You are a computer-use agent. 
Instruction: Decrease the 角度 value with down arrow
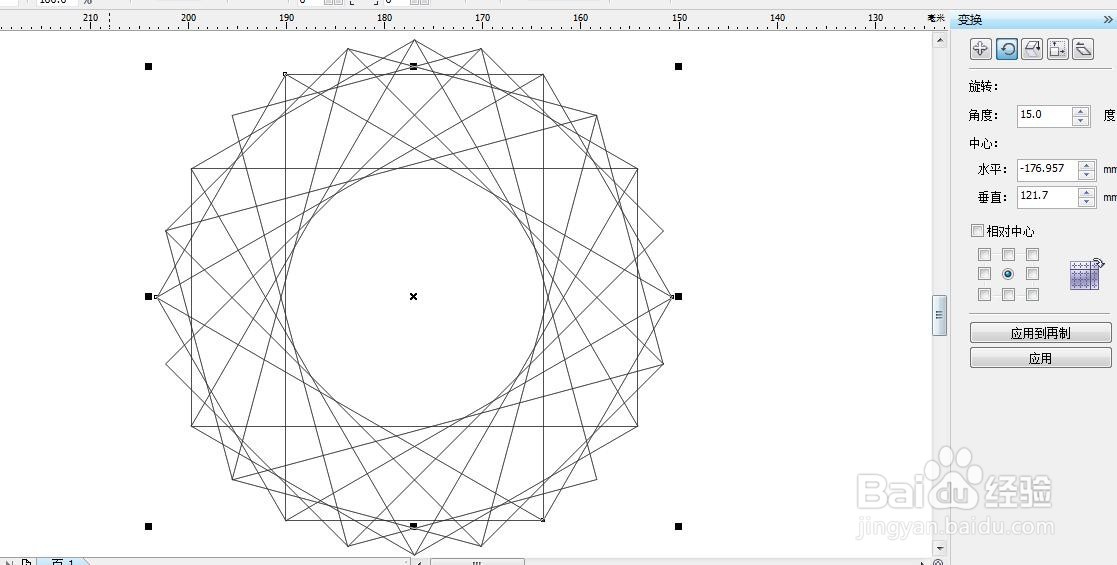(1081, 120)
